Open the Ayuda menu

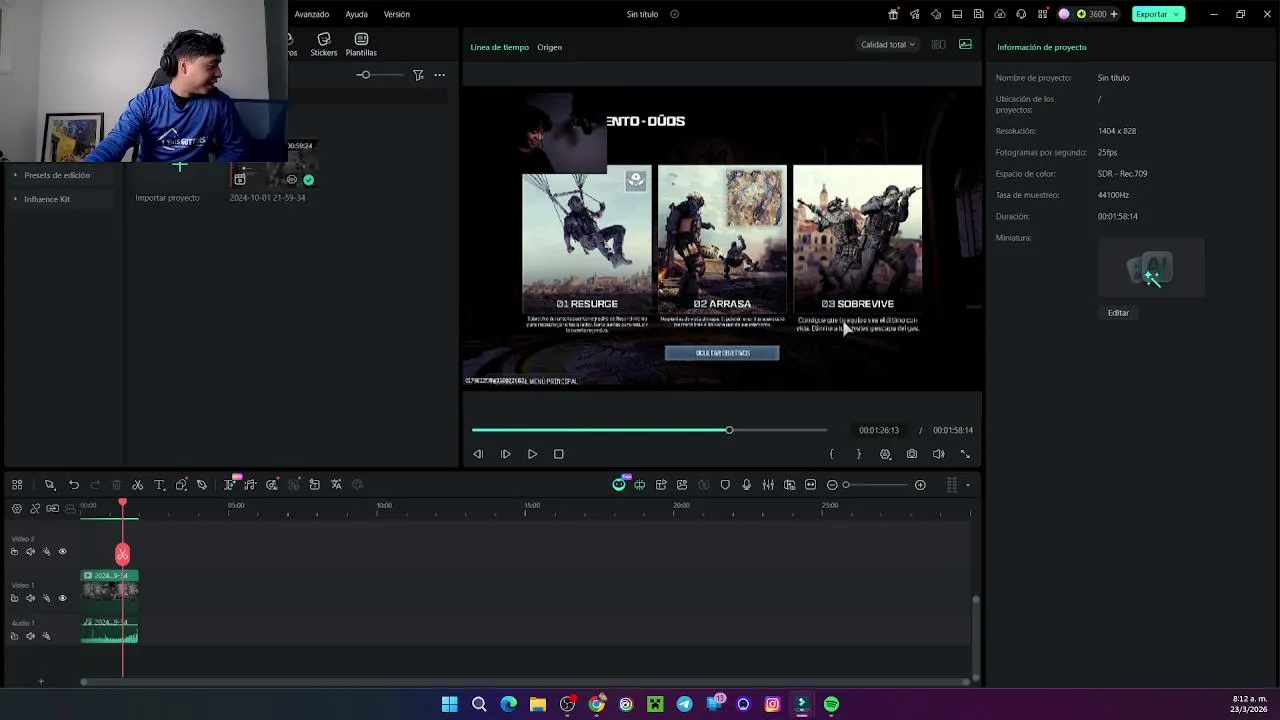356,14
